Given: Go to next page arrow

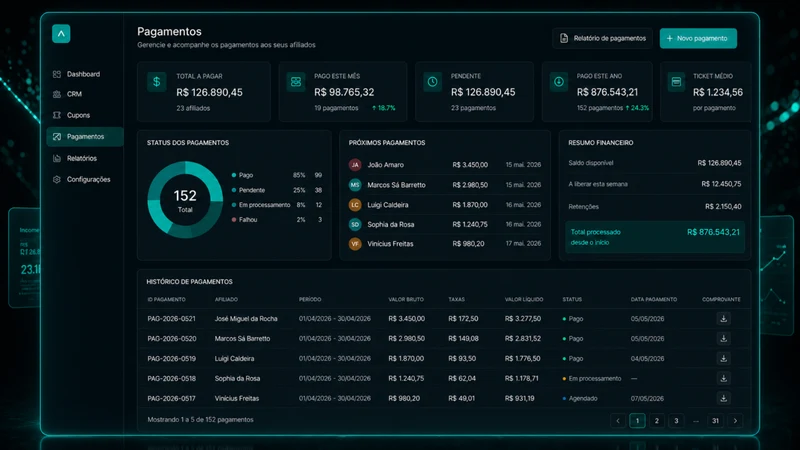Looking at the screenshot, I should click(735, 421).
